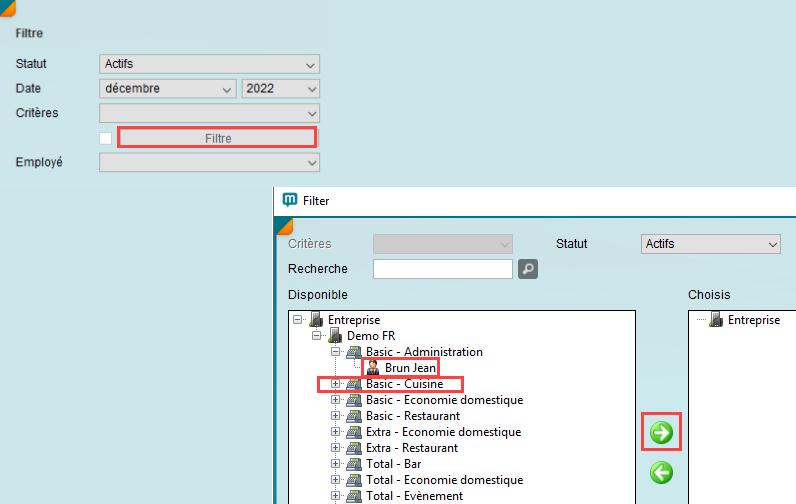Screen dimensions: 796x504
Task: Click the Recherche text field
Action: (442, 268)
